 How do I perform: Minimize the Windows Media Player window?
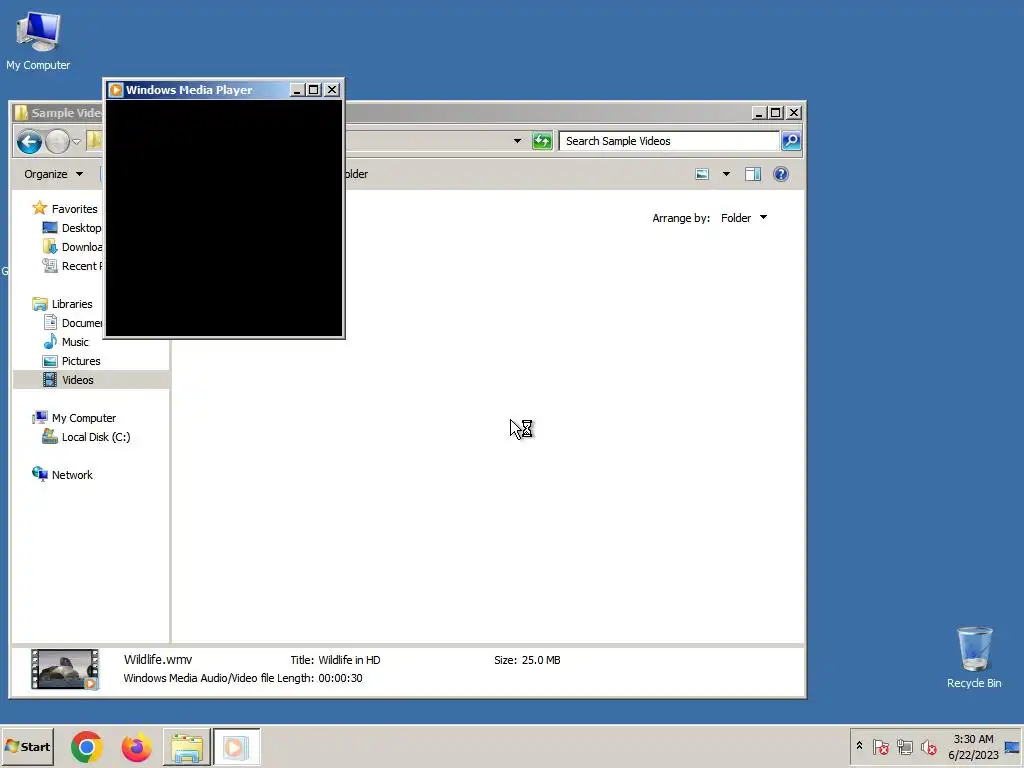coord(296,90)
